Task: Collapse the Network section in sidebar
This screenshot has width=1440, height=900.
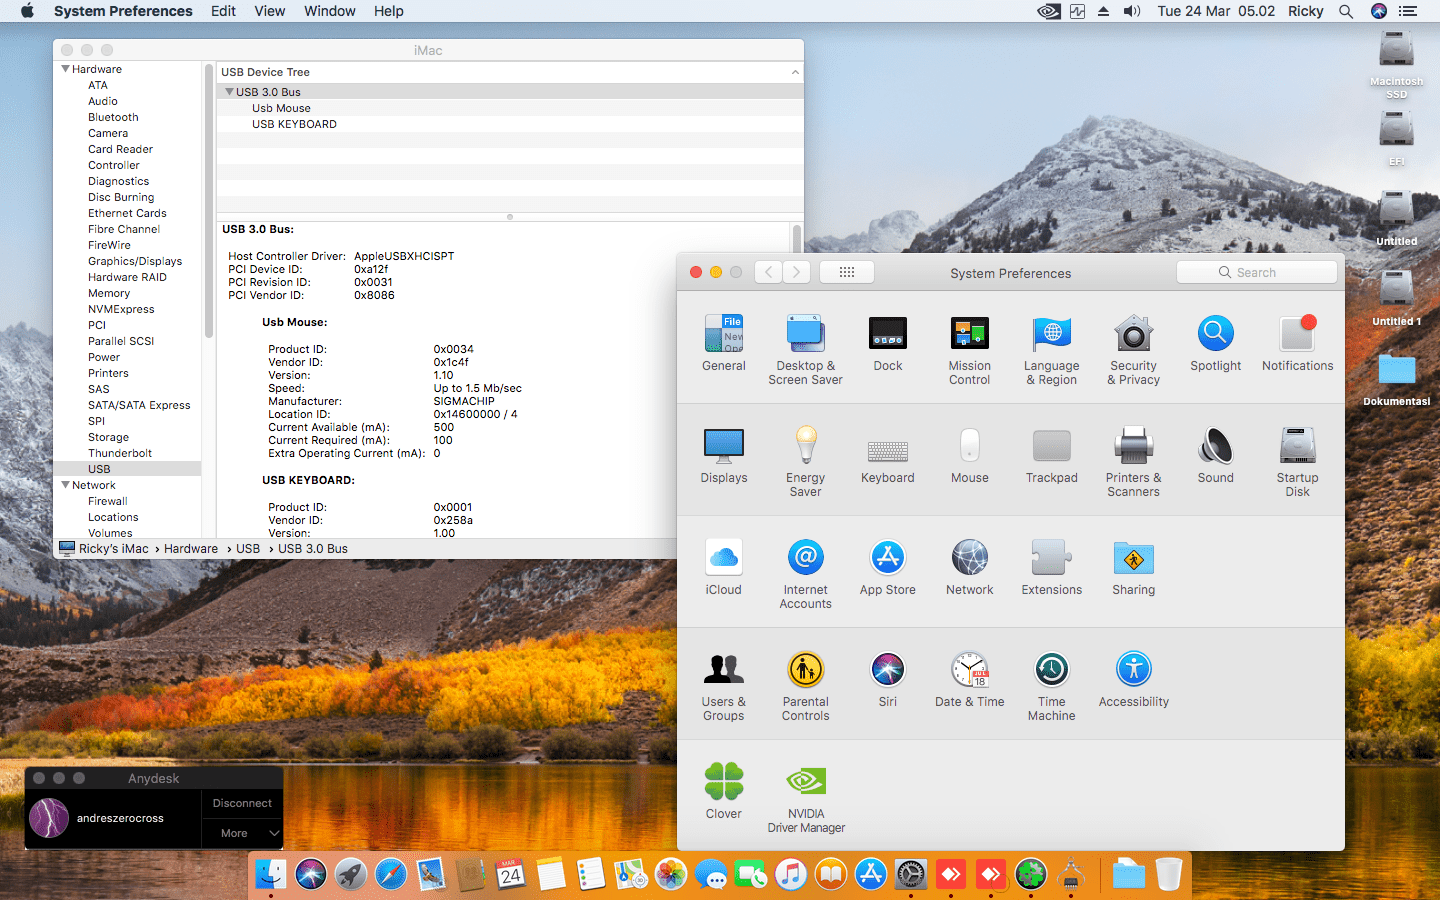Action: [x=66, y=485]
